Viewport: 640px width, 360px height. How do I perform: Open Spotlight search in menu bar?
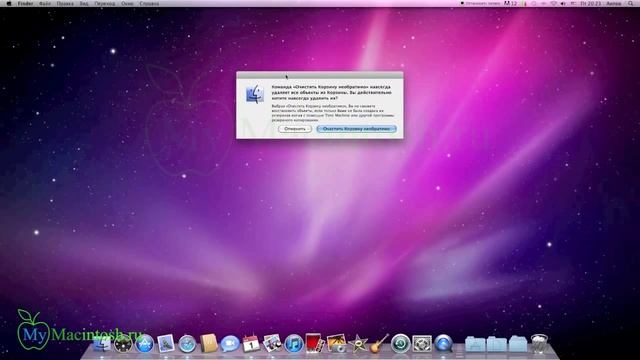pos(631,3)
